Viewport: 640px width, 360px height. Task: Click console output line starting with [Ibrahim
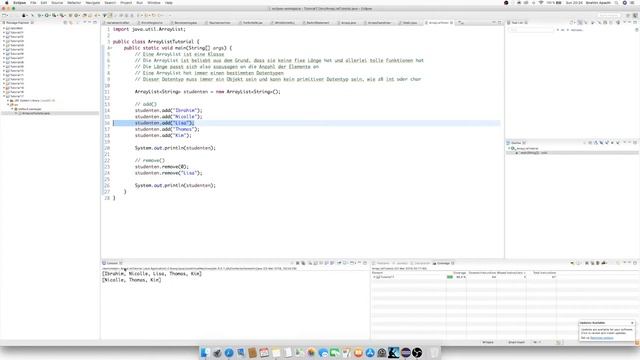pyautogui.click(x=152, y=273)
